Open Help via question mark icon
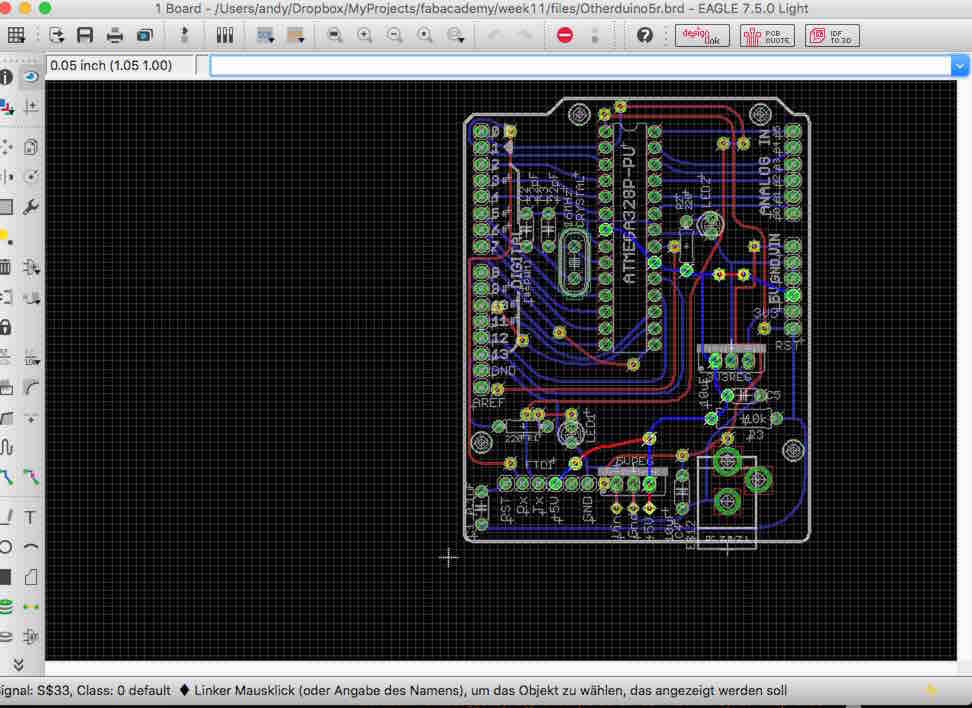 click(x=645, y=35)
